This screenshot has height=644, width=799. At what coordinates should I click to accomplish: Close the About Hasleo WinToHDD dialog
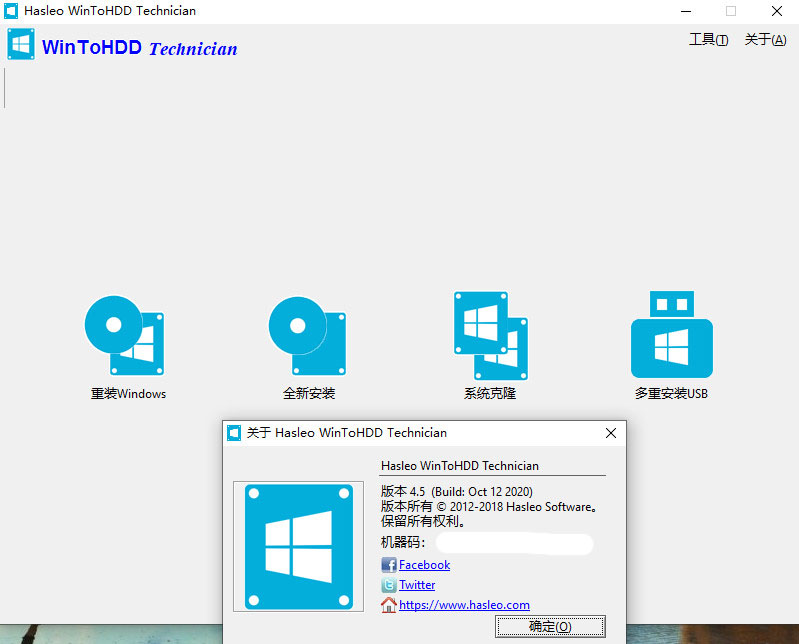[611, 433]
